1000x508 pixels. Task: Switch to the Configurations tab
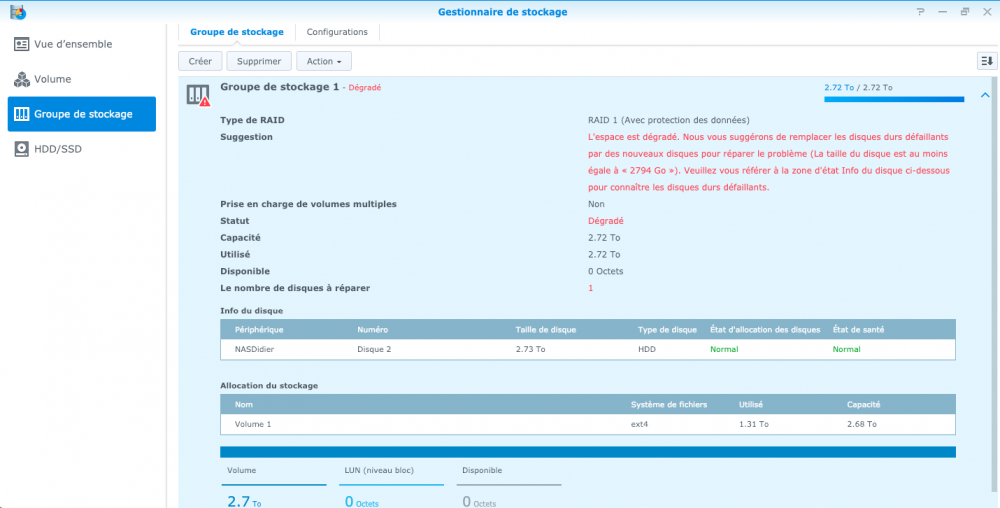(337, 32)
